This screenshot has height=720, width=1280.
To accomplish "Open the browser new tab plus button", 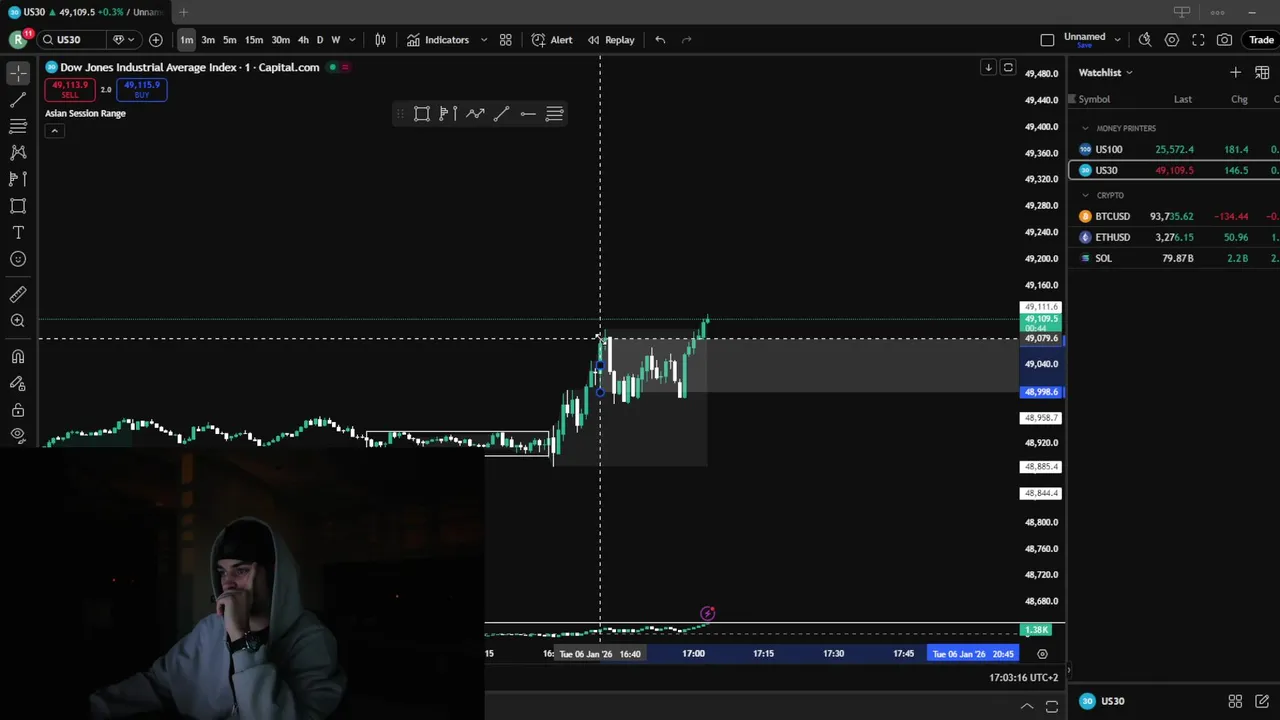I will tap(183, 12).
